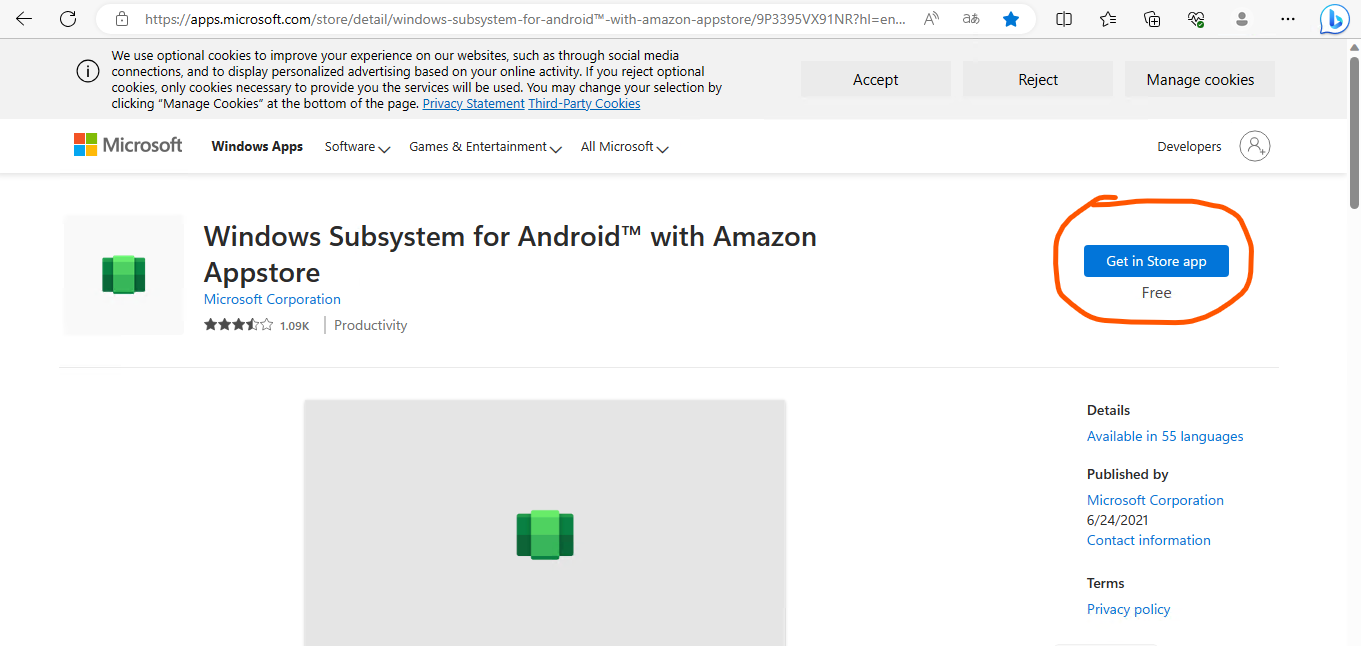Click the small app icon beside the title
Image resolution: width=1361 pixels, height=646 pixels.
coord(124,275)
